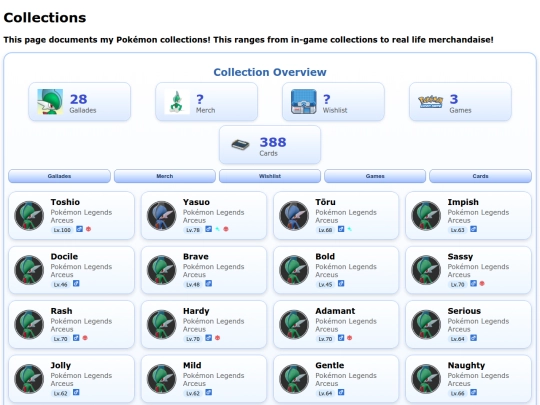The height and width of the screenshot is (405, 540).
Task: Click the Wishlist Poké Mart building icon
Action: pos(304,102)
